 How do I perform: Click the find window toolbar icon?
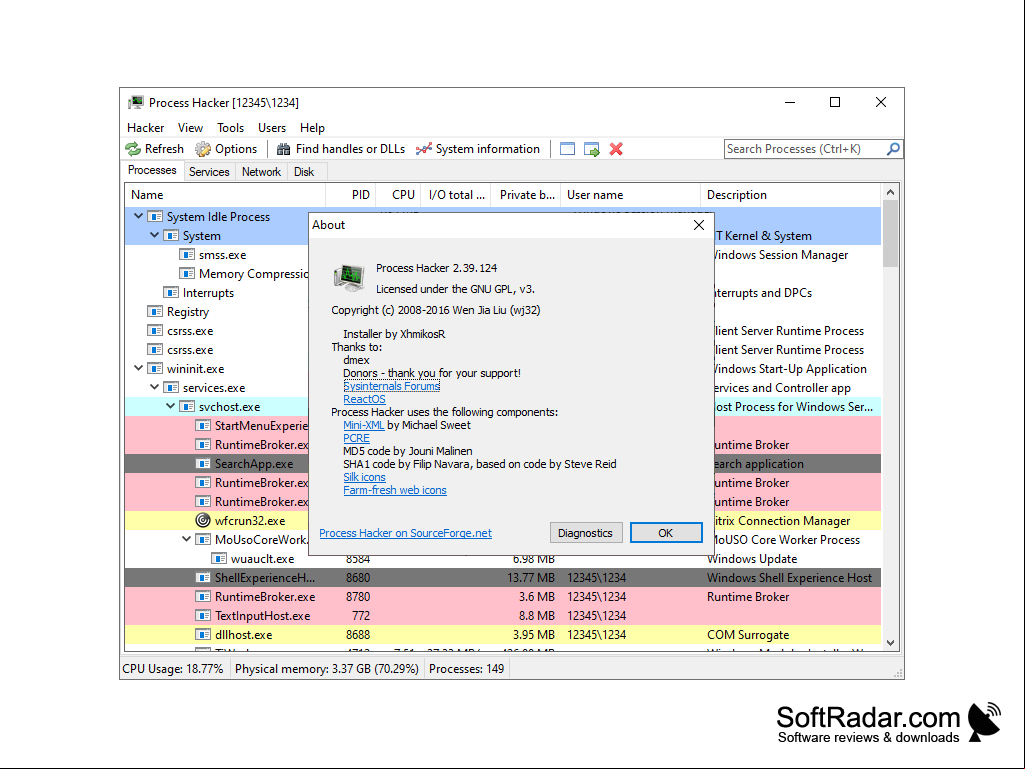(567, 149)
